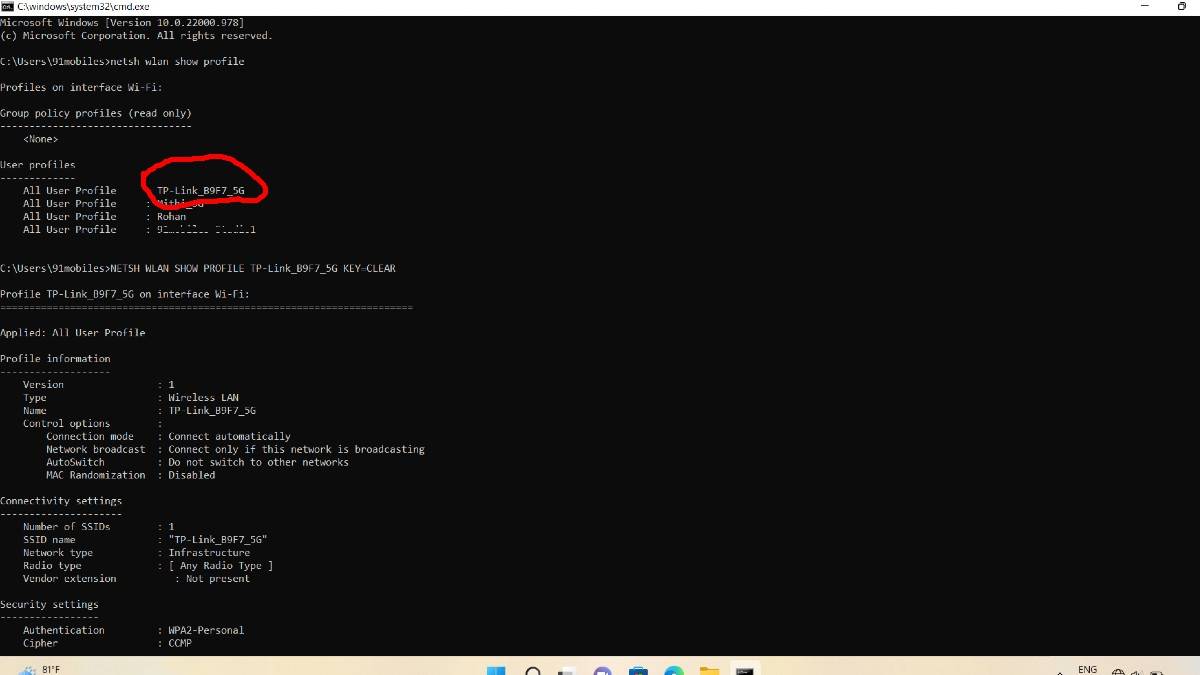Viewport: 1200px width, 675px height.
Task: Click the 'Wireless LAN' type value
Action: pos(203,398)
